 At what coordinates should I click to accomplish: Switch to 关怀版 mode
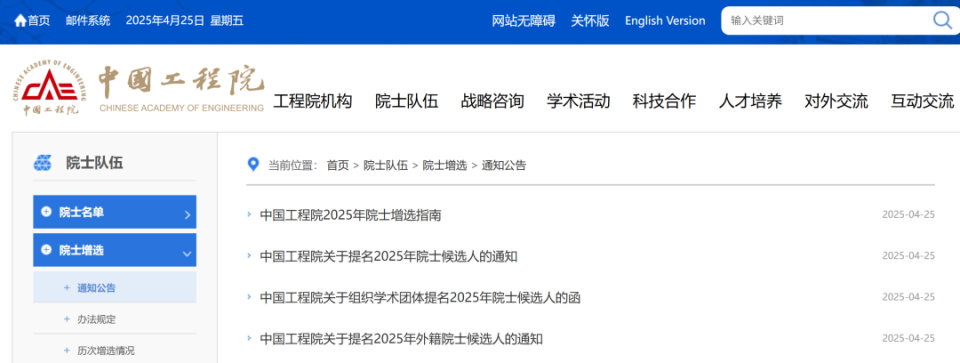[590, 21]
